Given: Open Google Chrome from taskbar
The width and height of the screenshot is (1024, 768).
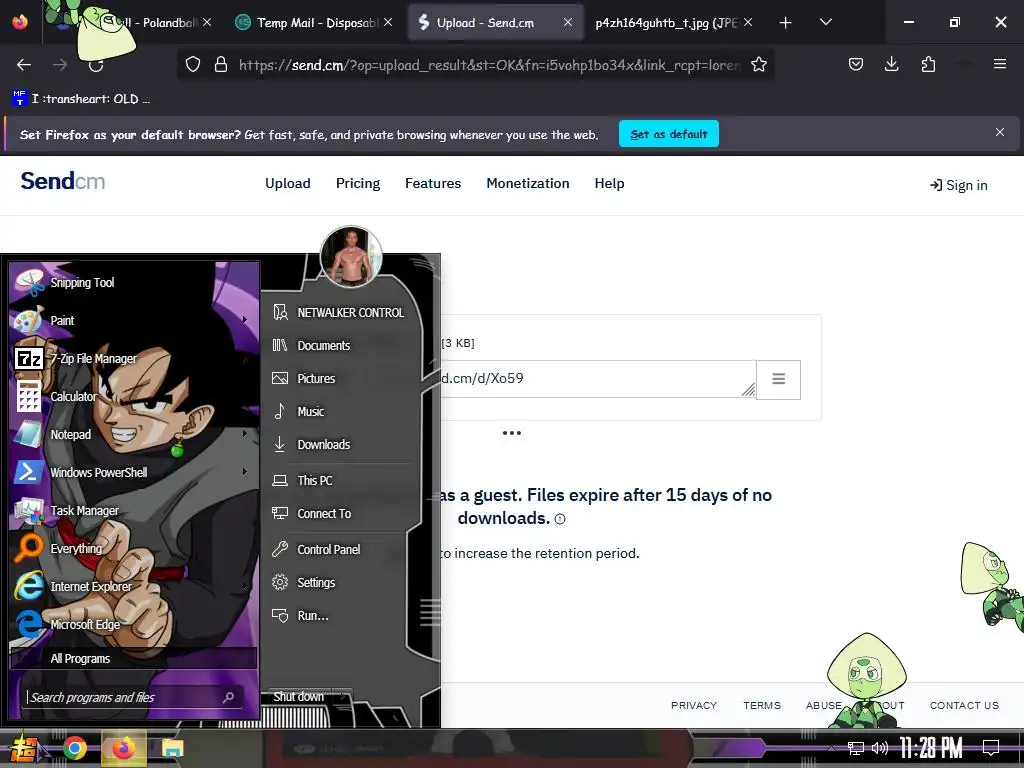Looking at the screenshot, I should [x=74, y=748].
